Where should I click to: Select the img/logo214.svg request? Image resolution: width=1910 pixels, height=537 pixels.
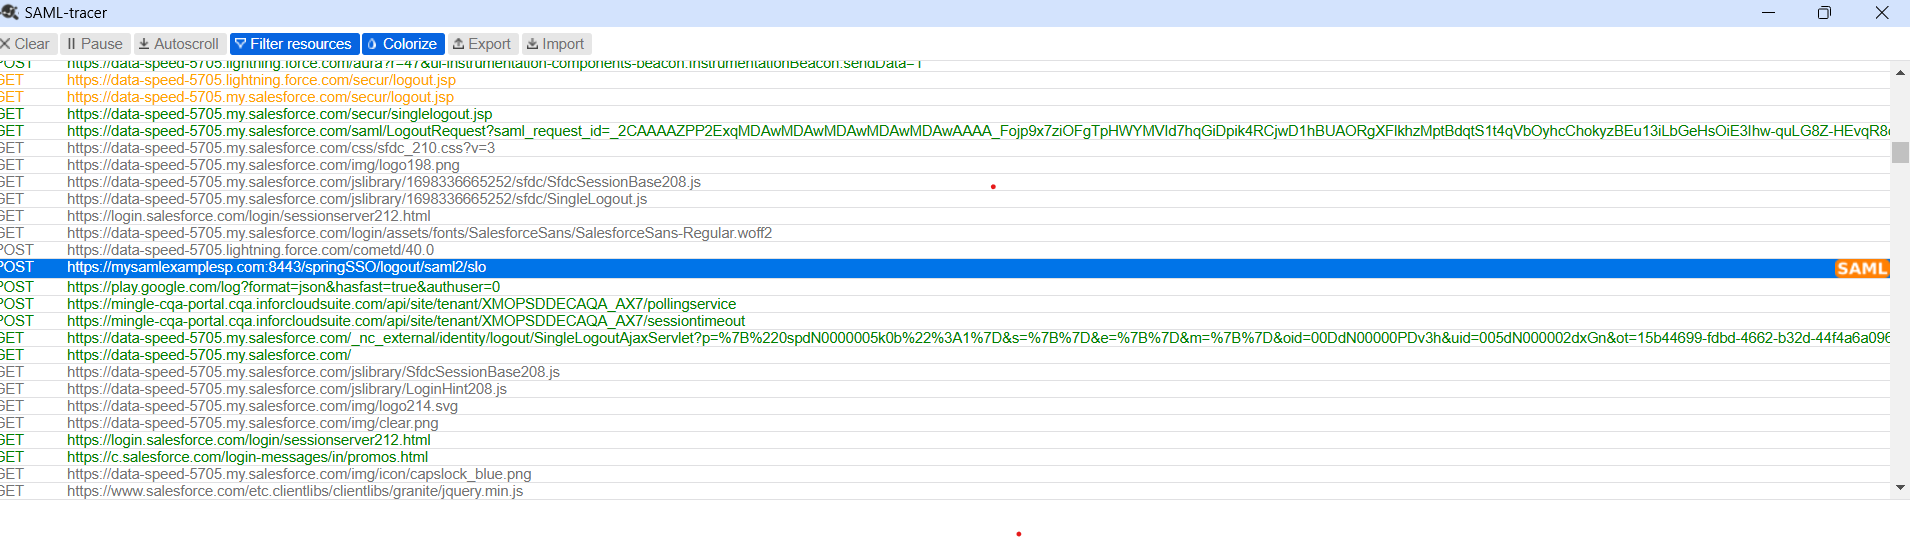pyautogui.click(x=945, y=406)
